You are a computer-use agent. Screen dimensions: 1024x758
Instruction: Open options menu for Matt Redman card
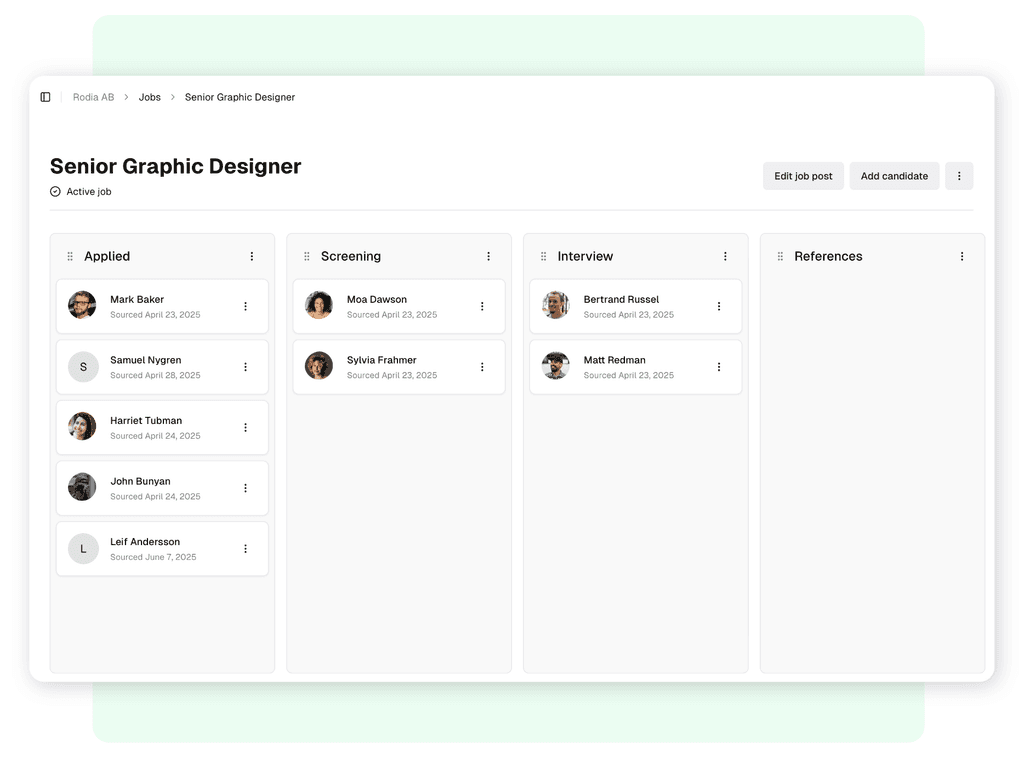pyautogui.click(x=719, y=367)
